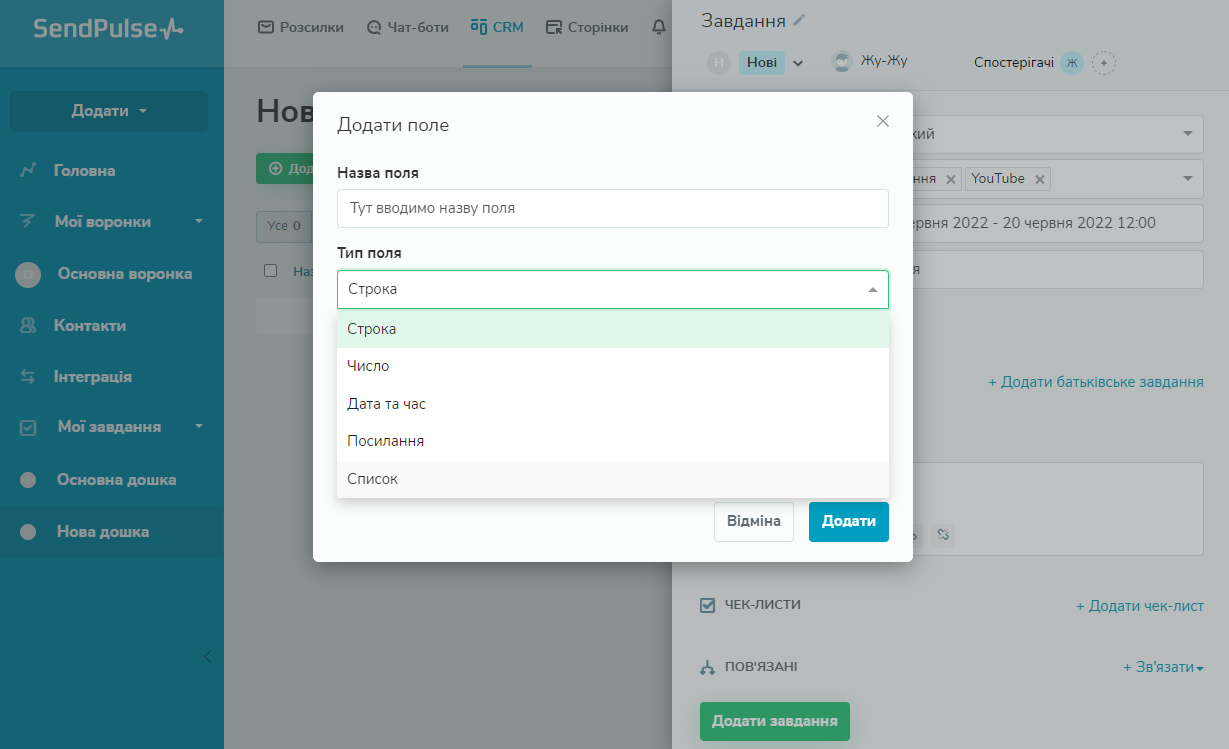Collapse the sidebar with the chevron arrow
Screen dimensions: 1229x749
[x=207, y=657]
